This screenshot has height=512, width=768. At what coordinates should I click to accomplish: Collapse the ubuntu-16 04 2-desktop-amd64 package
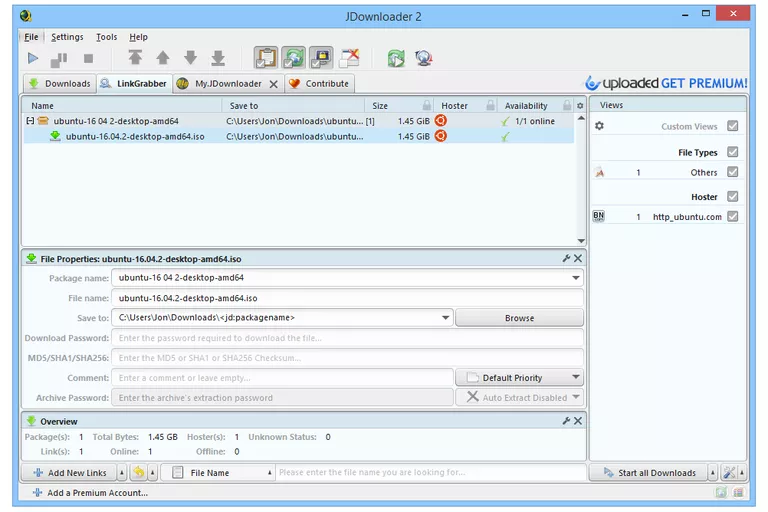[30, 121]
